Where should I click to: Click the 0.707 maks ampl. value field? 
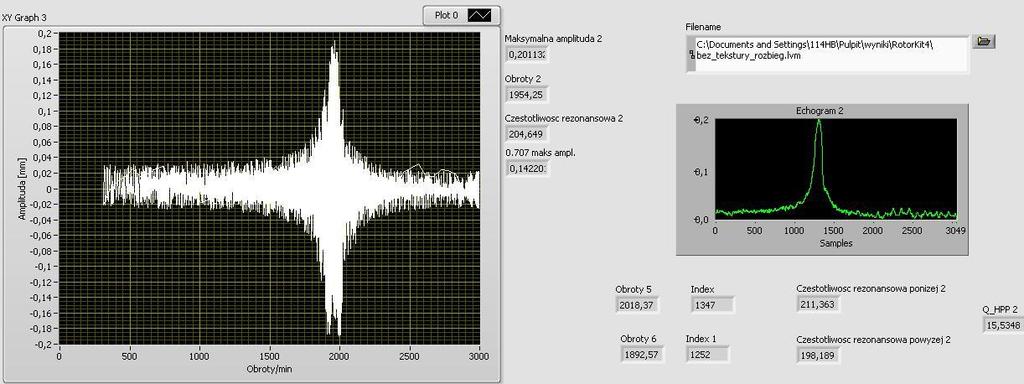[527, 168]
